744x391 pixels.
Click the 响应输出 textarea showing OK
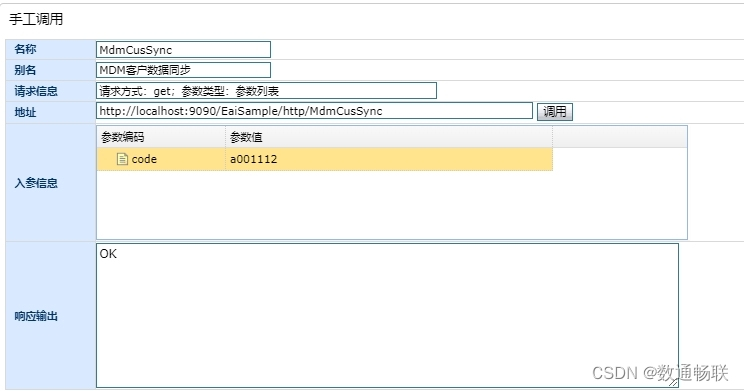(387, 316)
